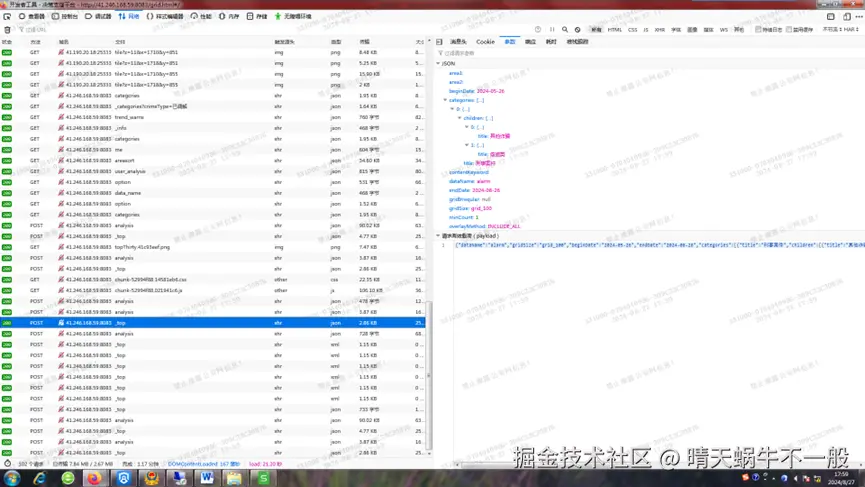Toggle the JS request filter
This screenshot has width=865, height=487.
click(645, 30)
